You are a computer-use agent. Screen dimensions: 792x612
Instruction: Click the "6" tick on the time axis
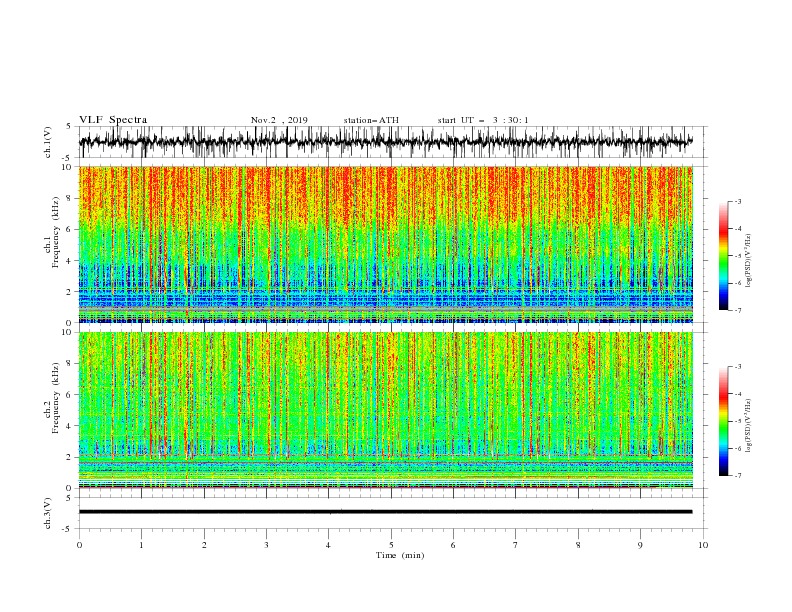453,545
